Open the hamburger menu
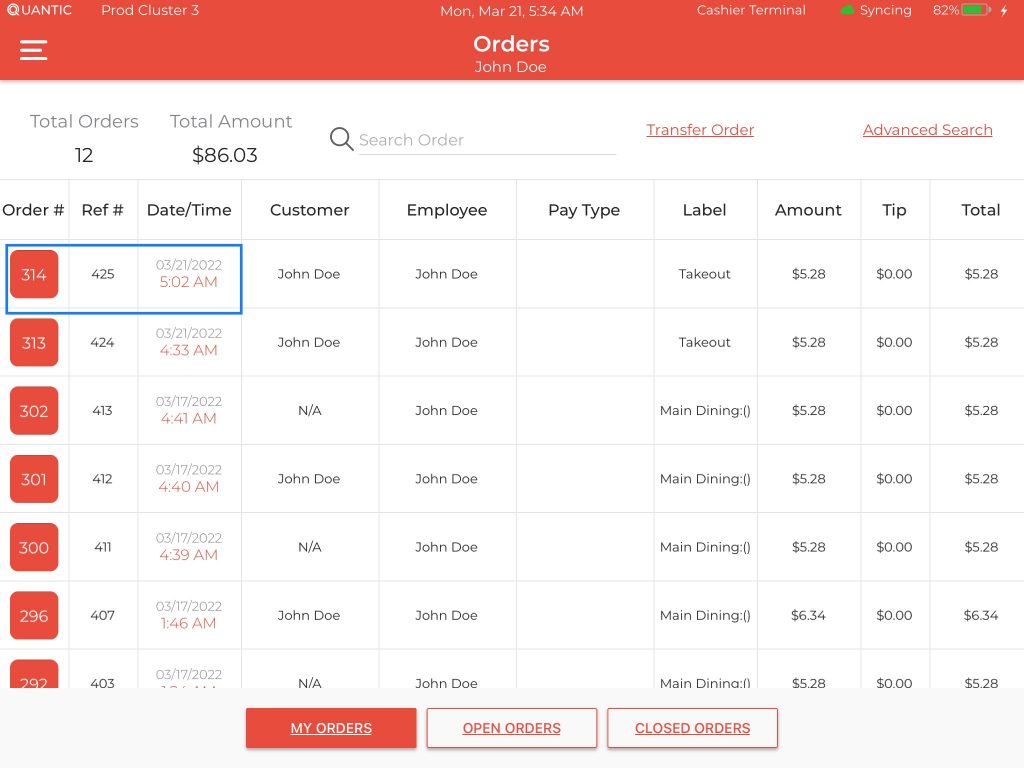This screenshot has width=1024, height=768. point(34,50)
